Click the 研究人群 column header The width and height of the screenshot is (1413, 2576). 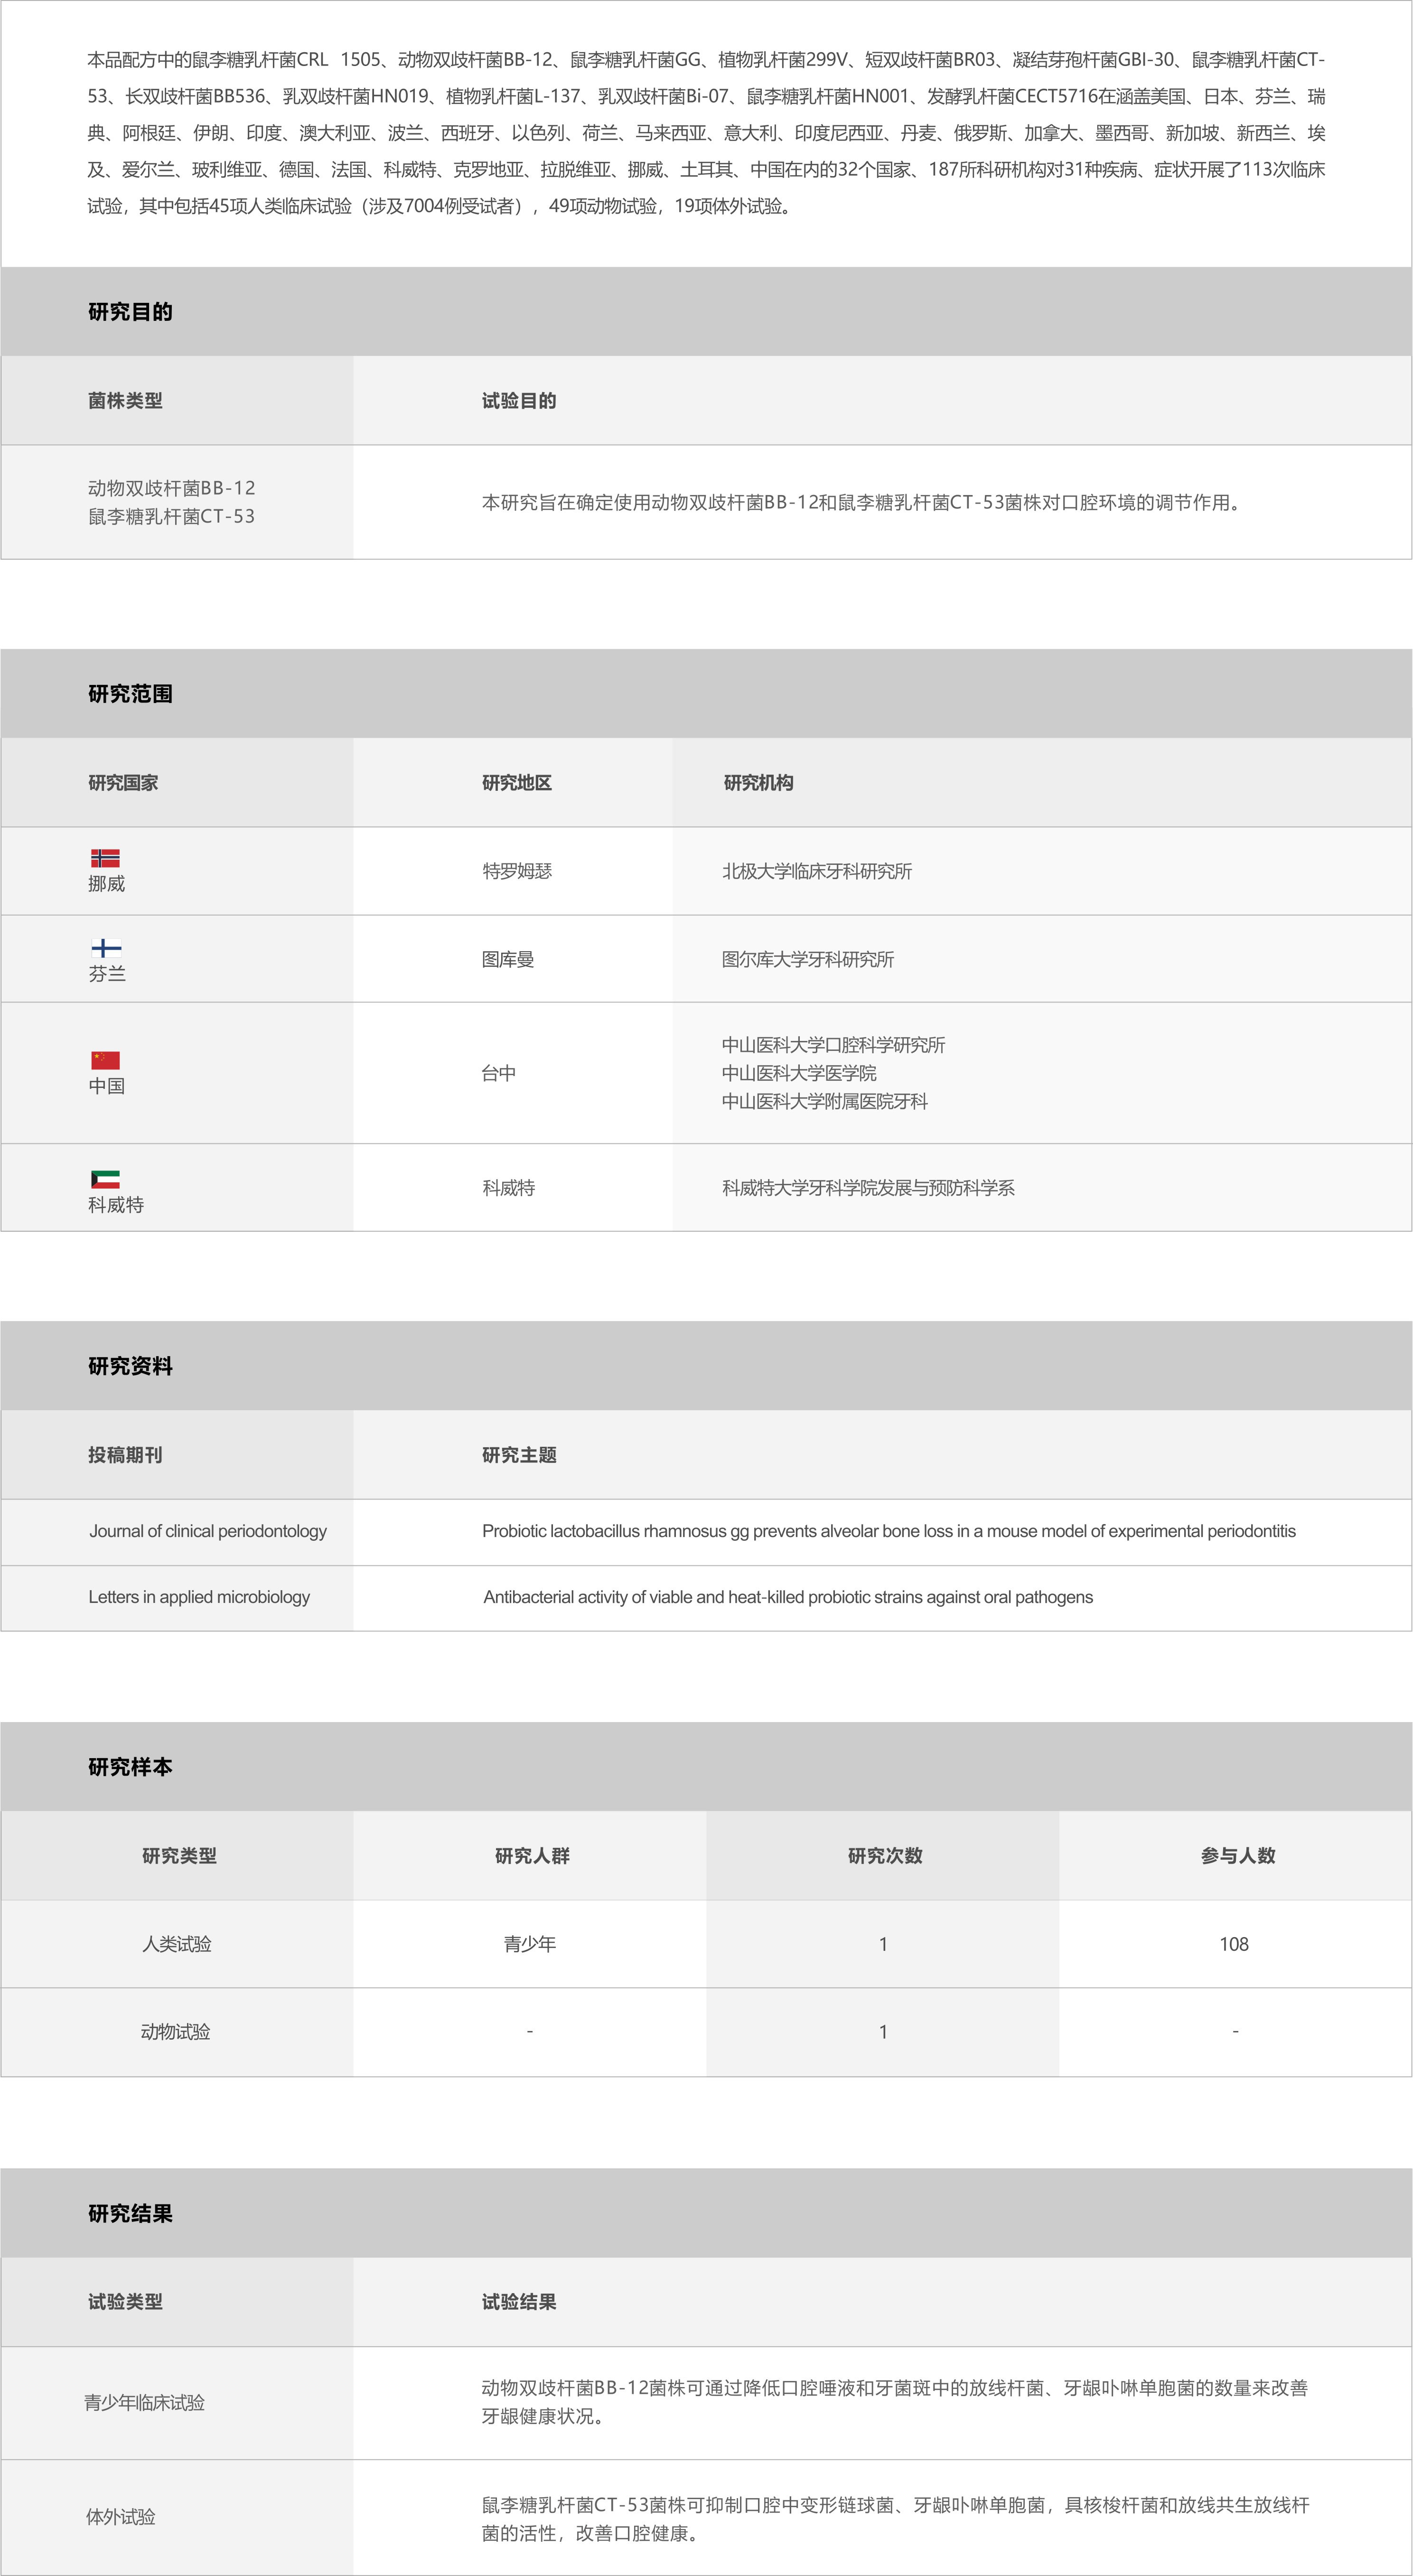(x=532, y=1856)
